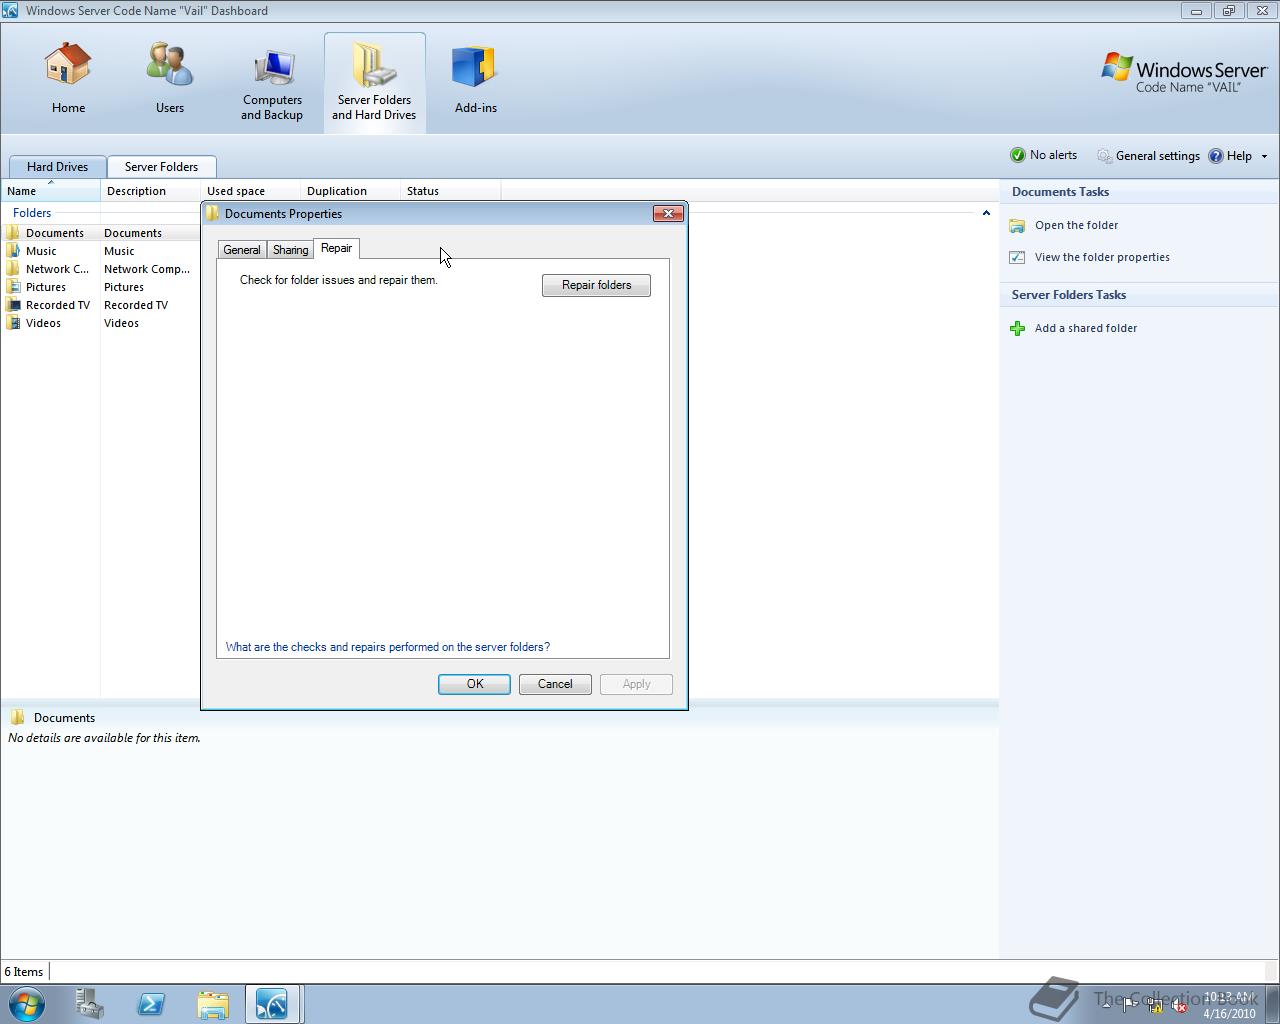Viewport: 1280px width, 1024px height.
Task: Sort by the Duplication column header
Action: click(350, 191)
